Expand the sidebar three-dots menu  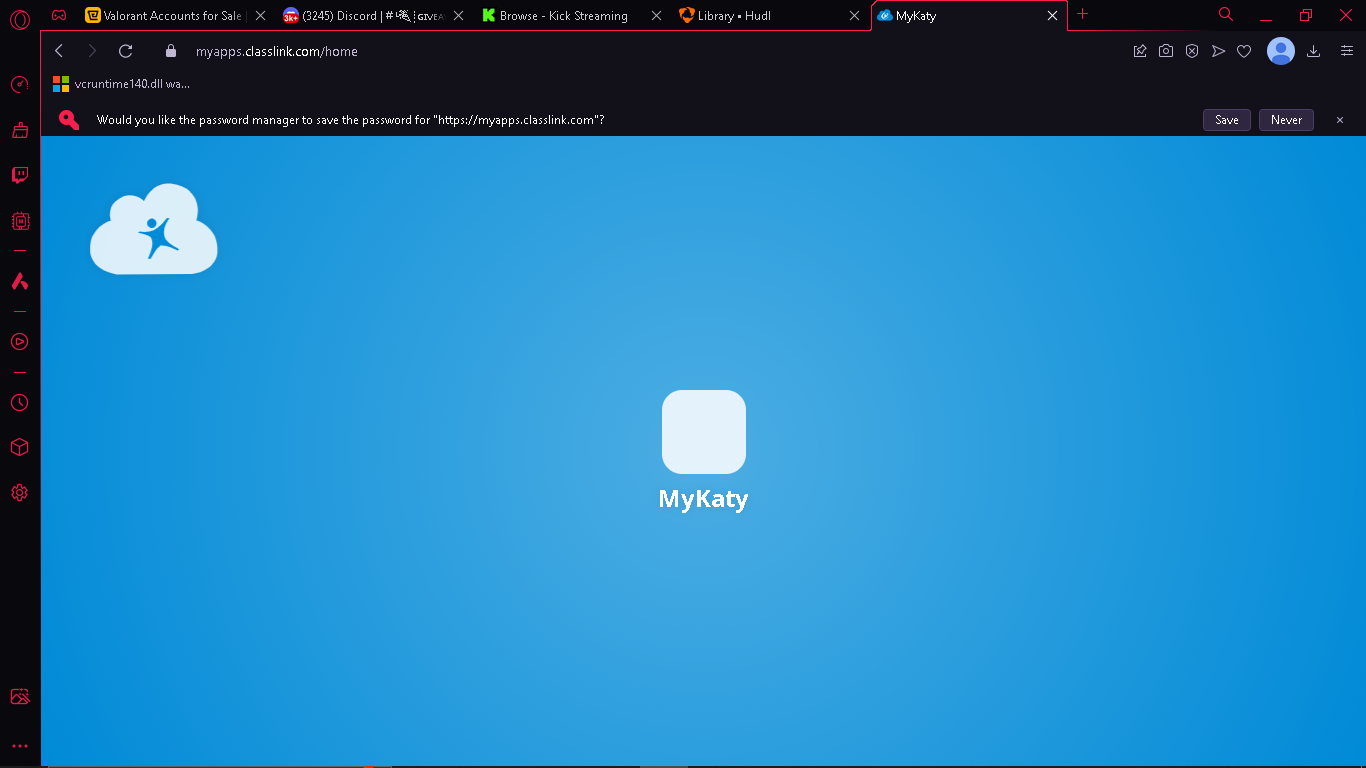[x=19, y=746]
